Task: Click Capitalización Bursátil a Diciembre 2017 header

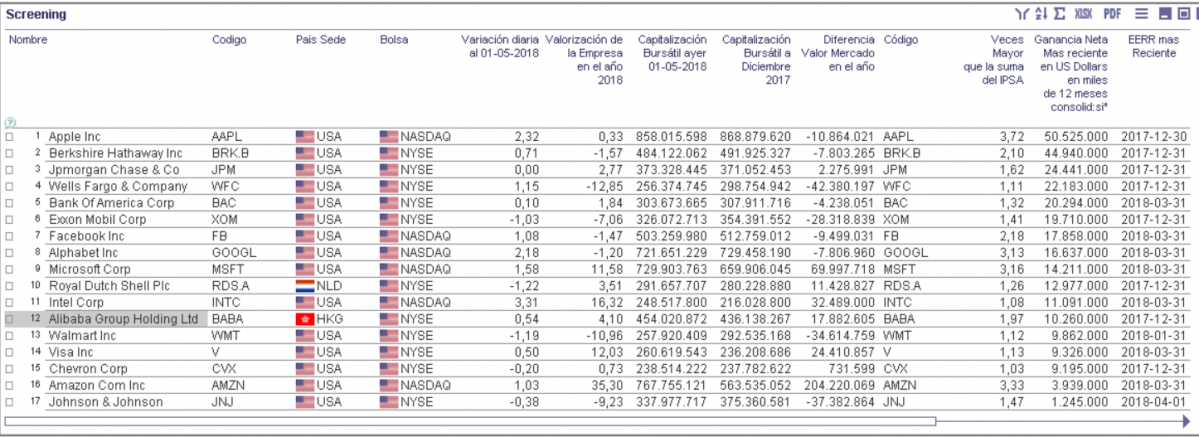Action: tap(756, 60)
